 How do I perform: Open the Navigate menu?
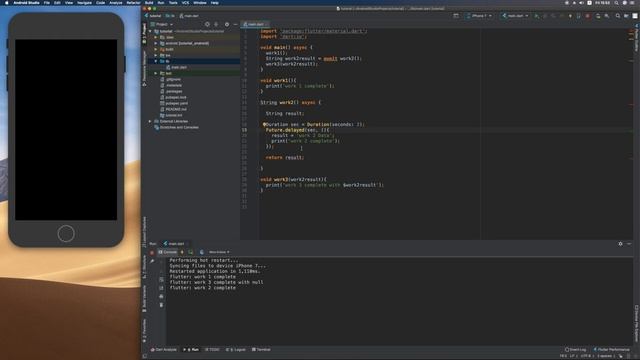pos(84,3)
